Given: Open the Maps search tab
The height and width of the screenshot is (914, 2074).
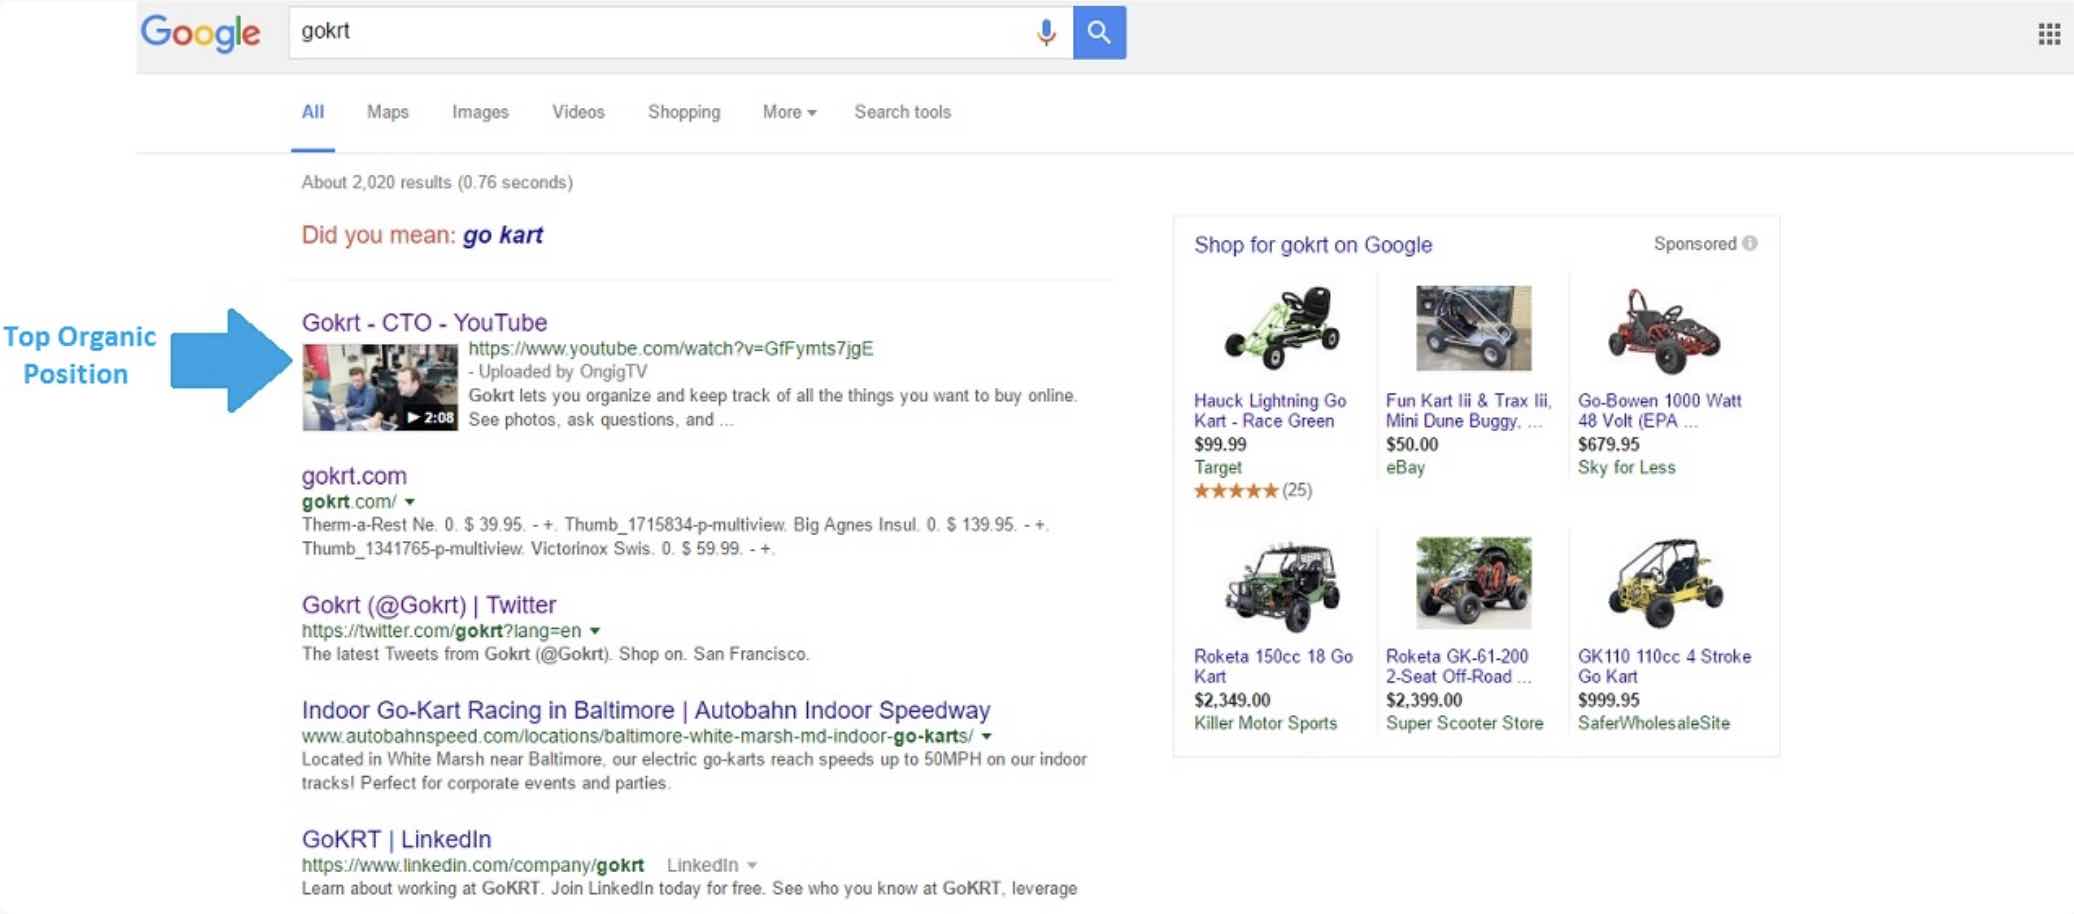Looking at the screenshot, I should (387, 112).
